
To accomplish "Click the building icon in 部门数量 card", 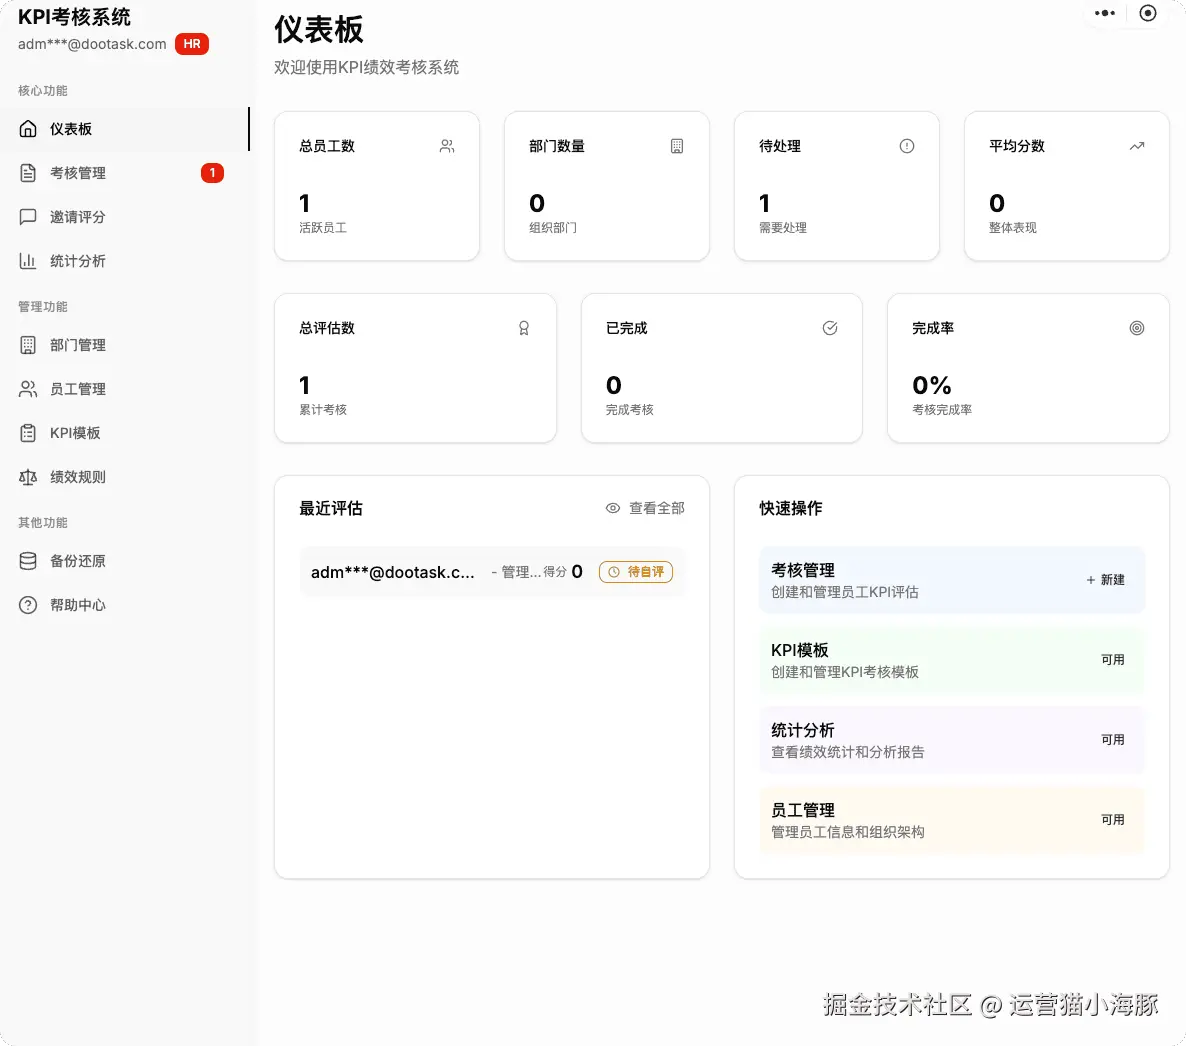I will point(677,146).
